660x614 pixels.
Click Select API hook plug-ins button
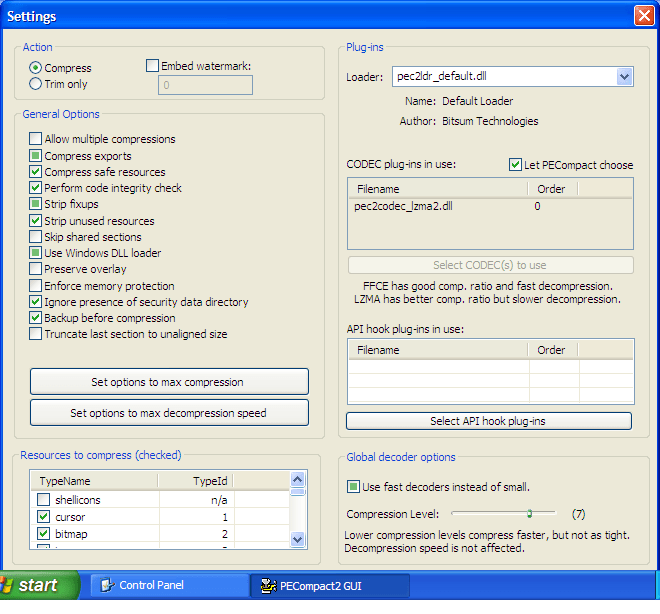489,421
